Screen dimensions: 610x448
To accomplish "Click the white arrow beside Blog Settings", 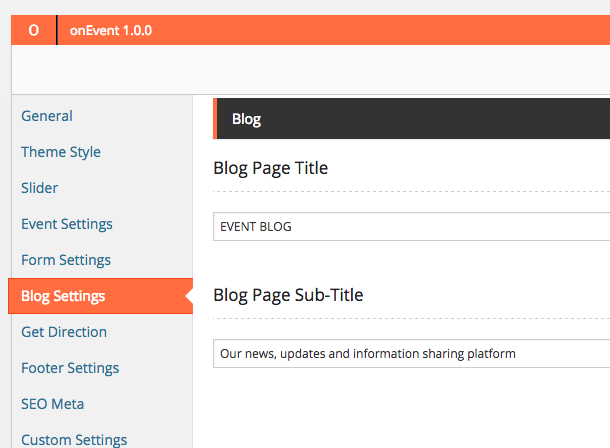I will coord(189,296).
